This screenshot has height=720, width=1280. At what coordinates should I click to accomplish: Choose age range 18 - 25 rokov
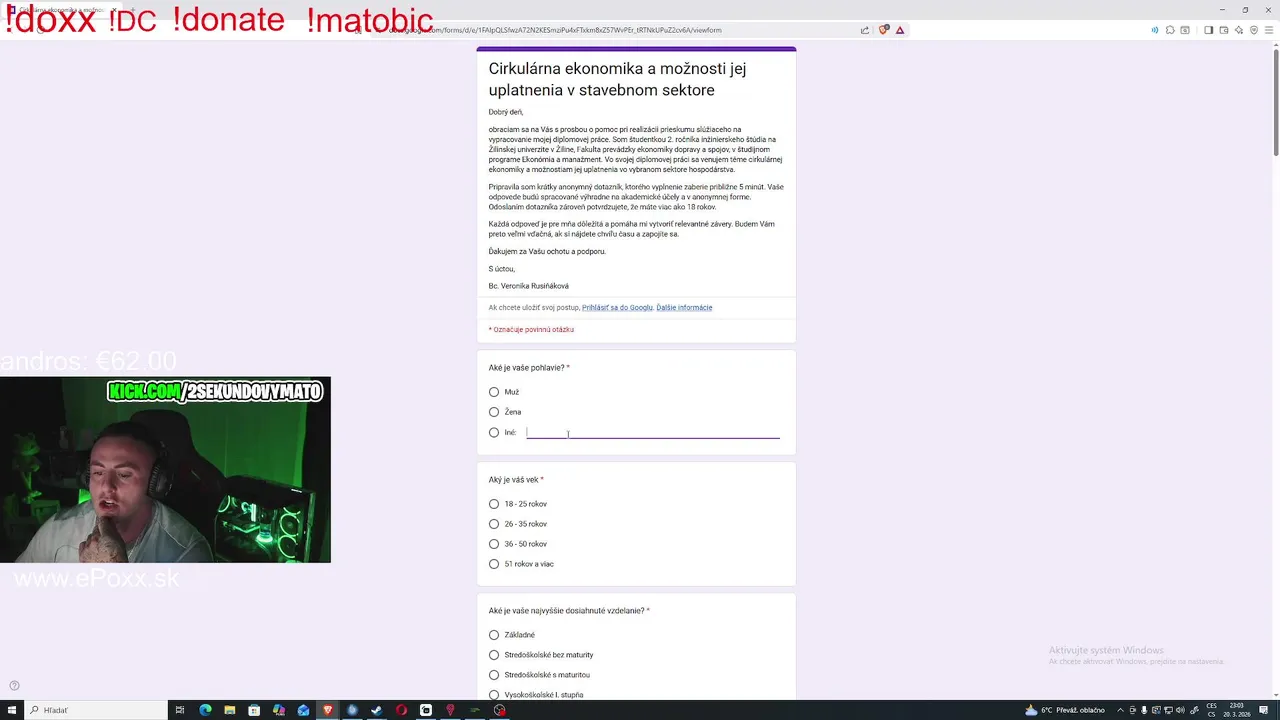[494, 504]
